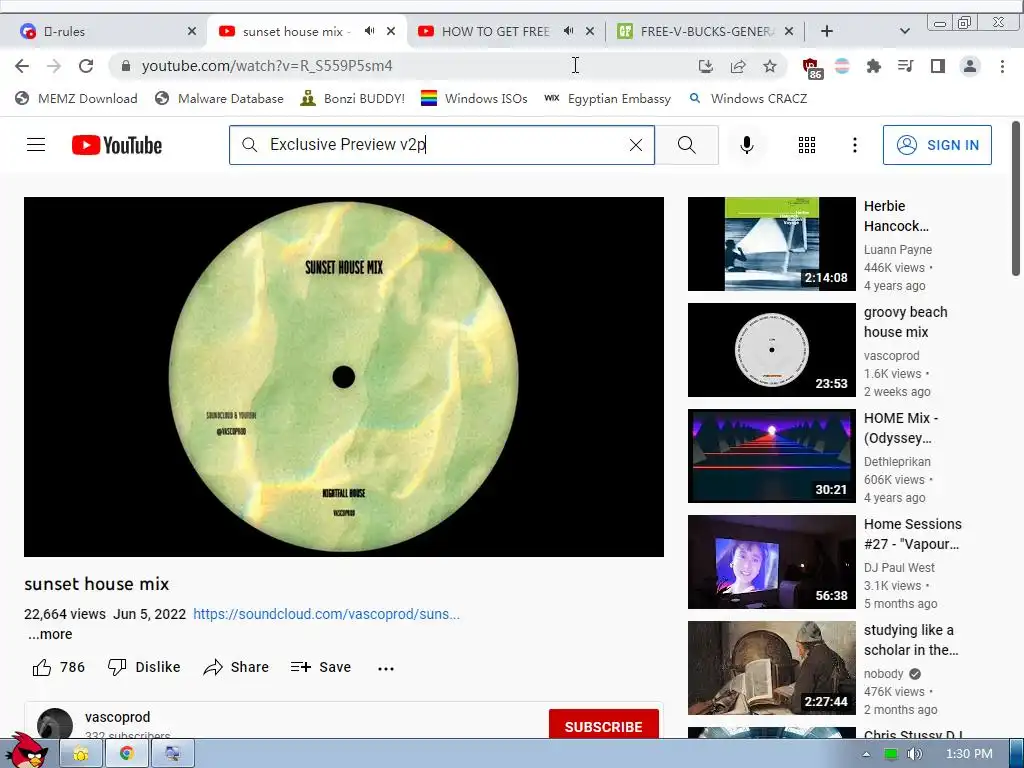Like the video with thumbs up
The height and width of the screenshot is (768, 1024).
pos(58,667)
